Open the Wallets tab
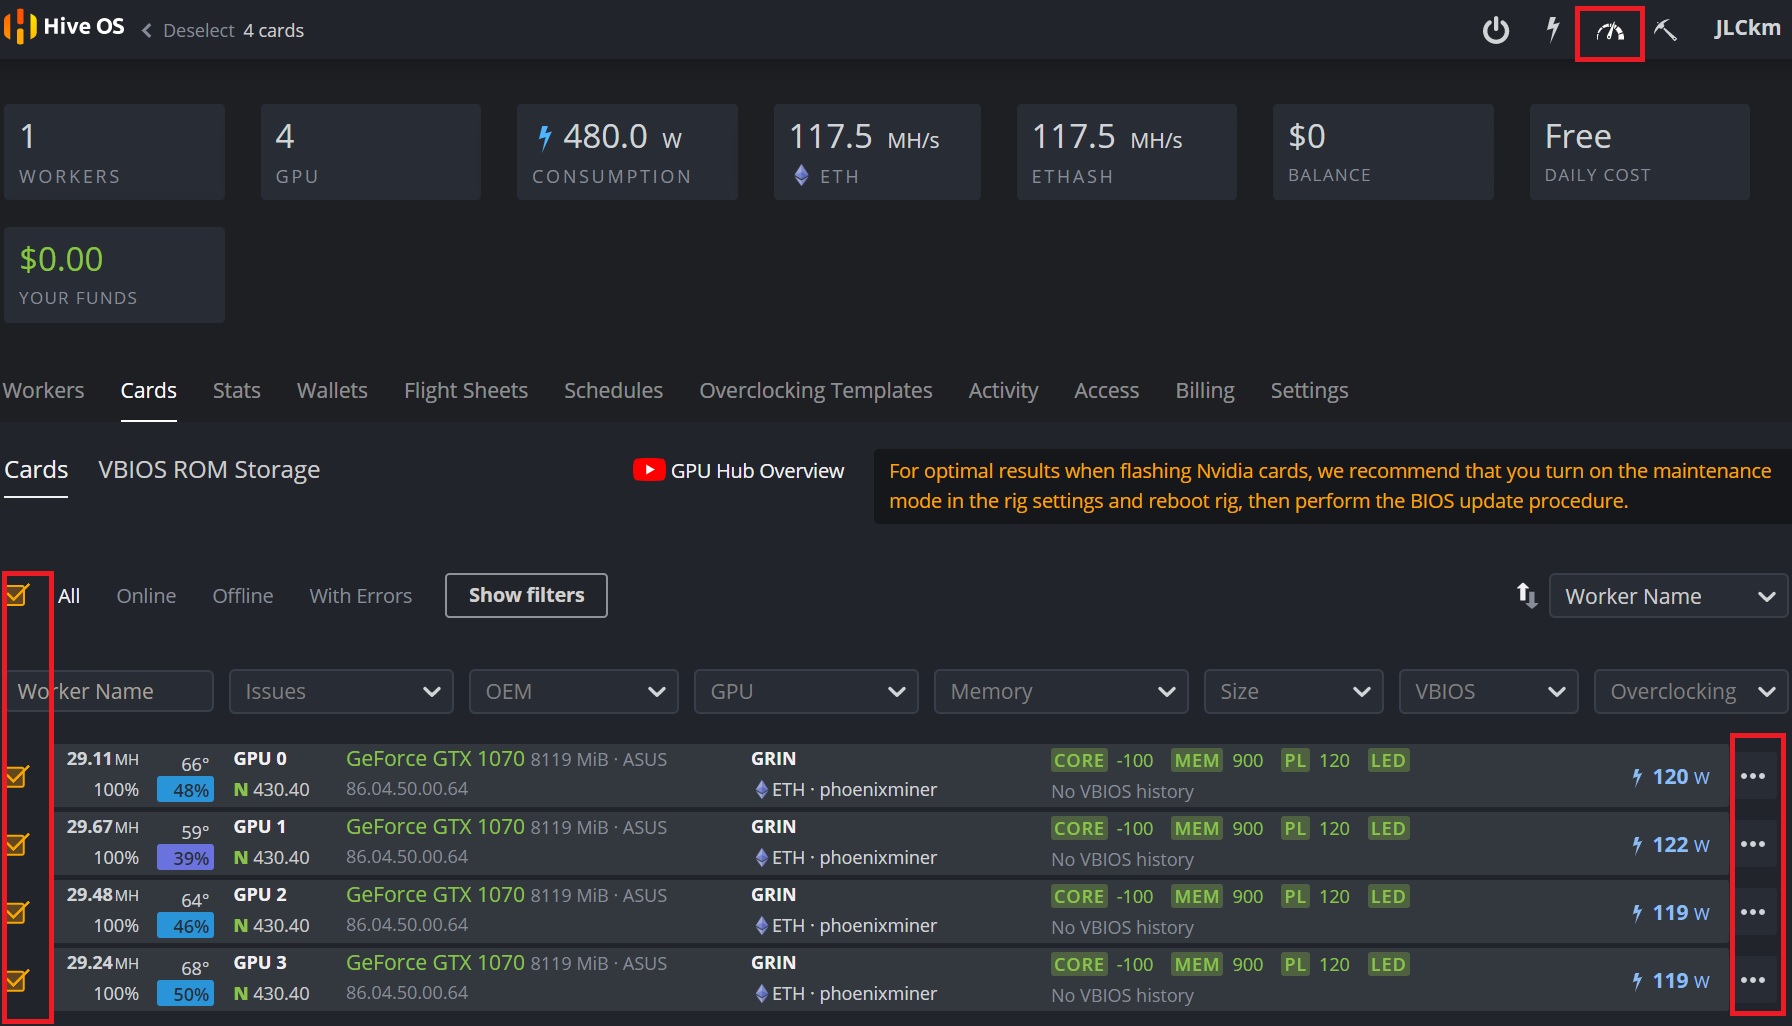1792x1026 pixels. pos(332,390)
